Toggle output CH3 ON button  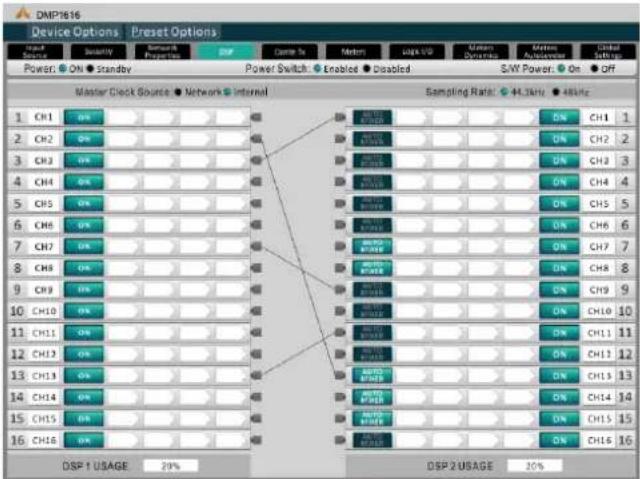559,161
